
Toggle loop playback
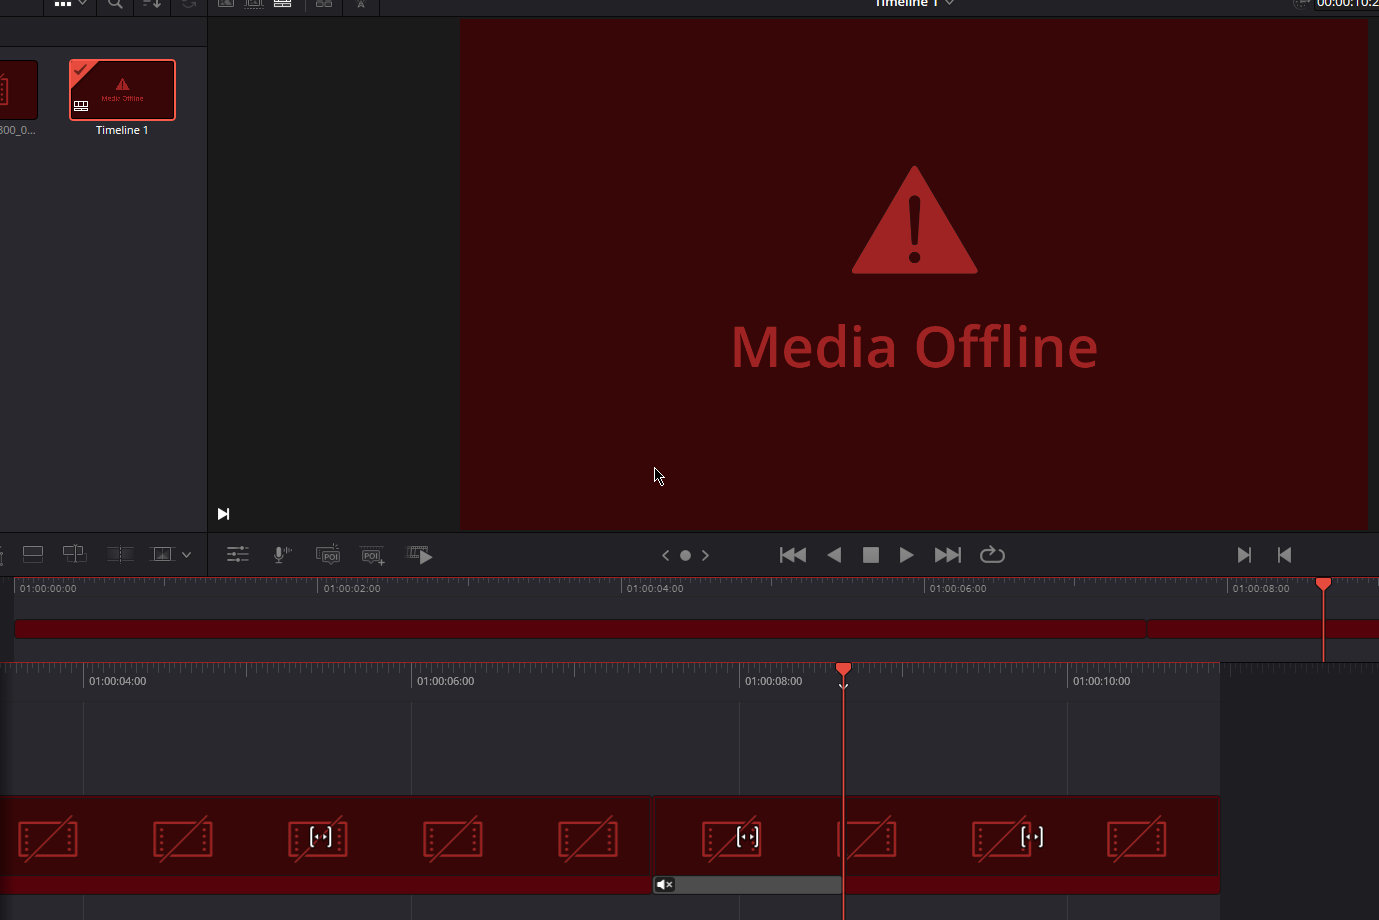(x=992, y=555)
